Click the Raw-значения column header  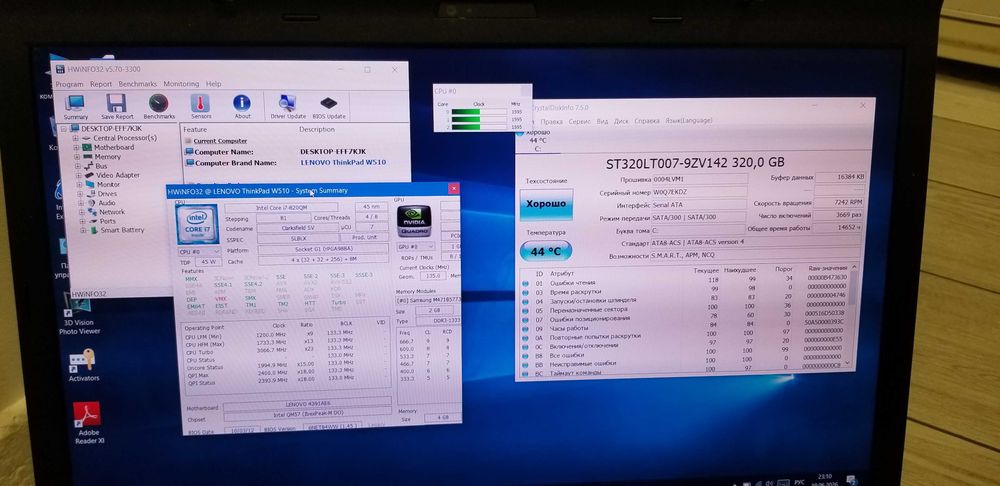click(x=827, y=269)
